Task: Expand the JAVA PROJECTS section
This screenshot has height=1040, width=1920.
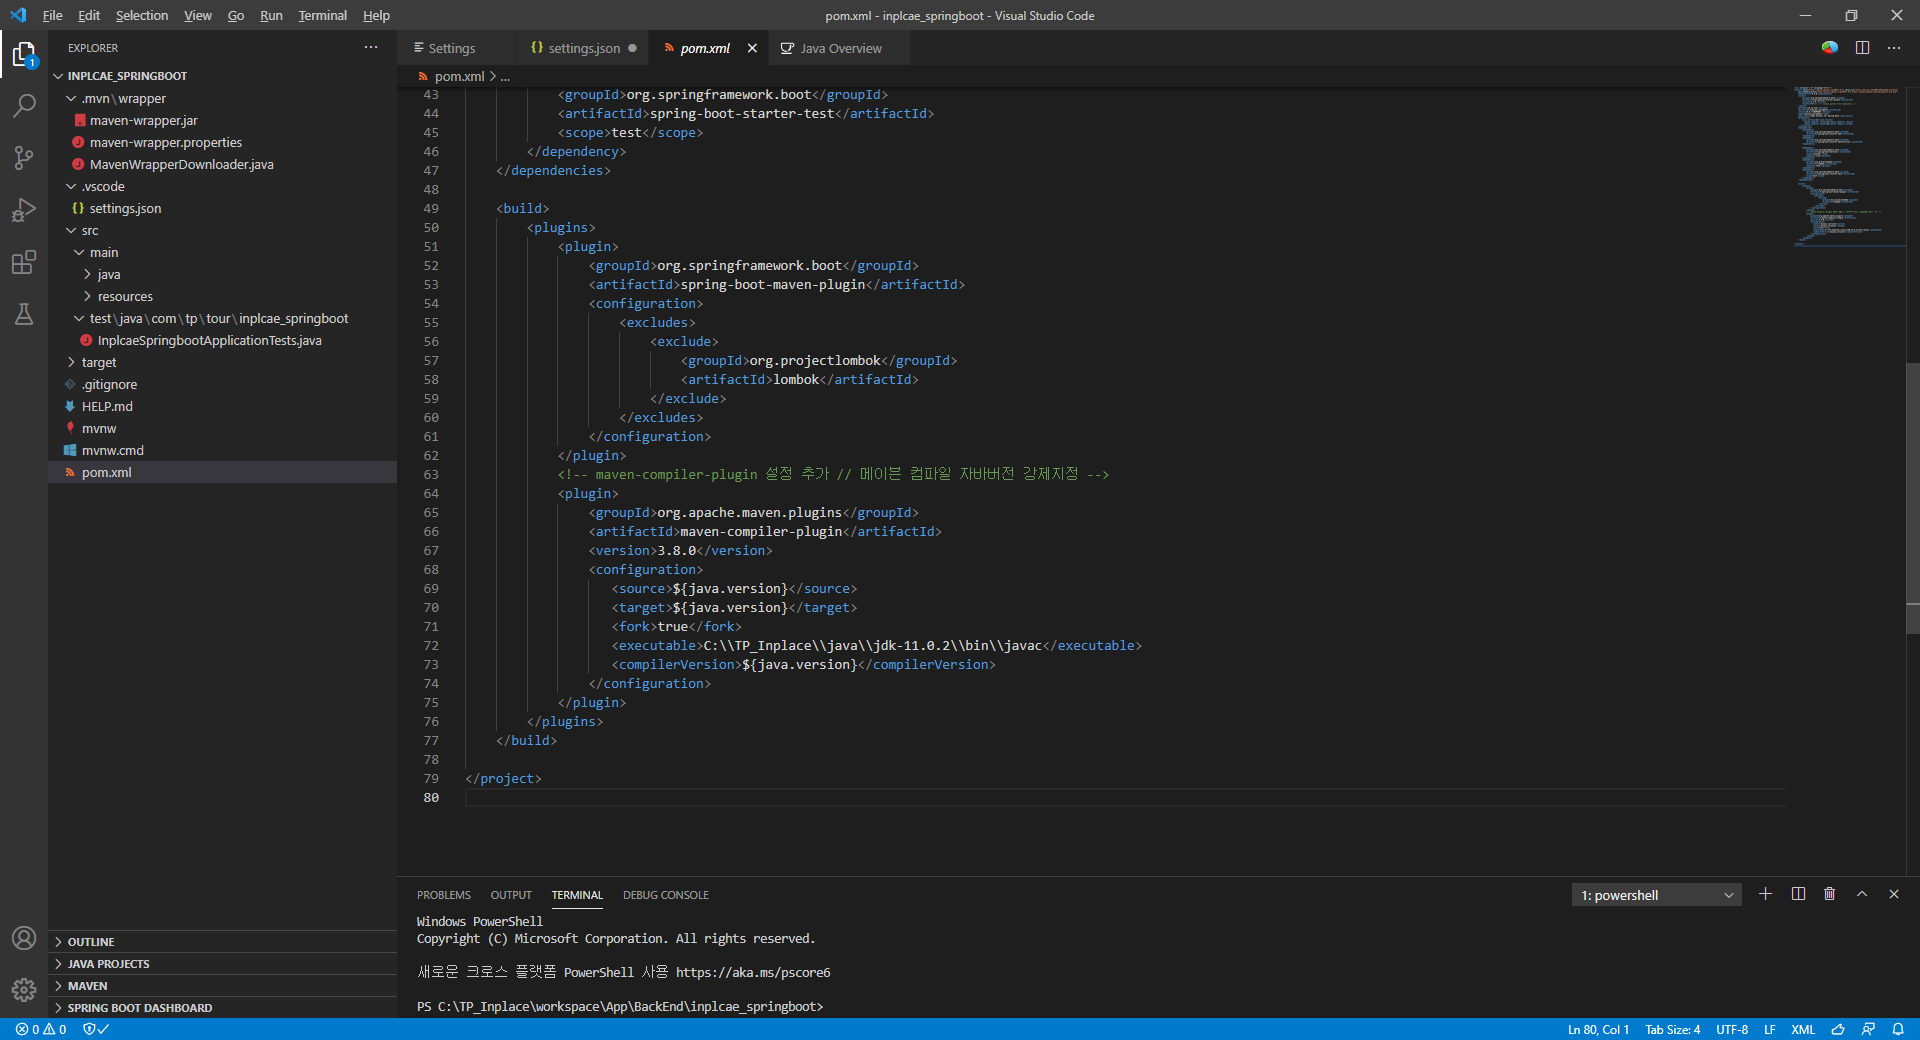Action: pyautogui.click(x=223, y=964)
